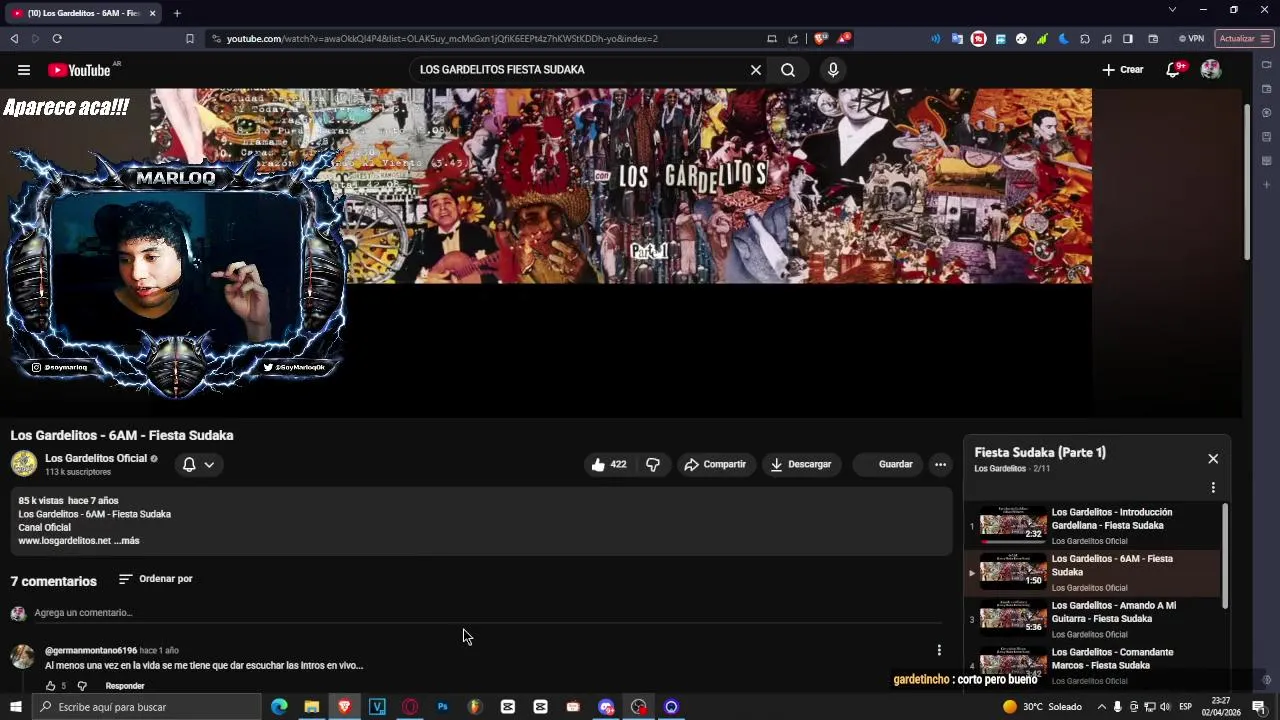Viewport: 1280px width, 720px height.
Task: Open the Windows Start menu
Action: pyautogui.click(x=15, y=707)
